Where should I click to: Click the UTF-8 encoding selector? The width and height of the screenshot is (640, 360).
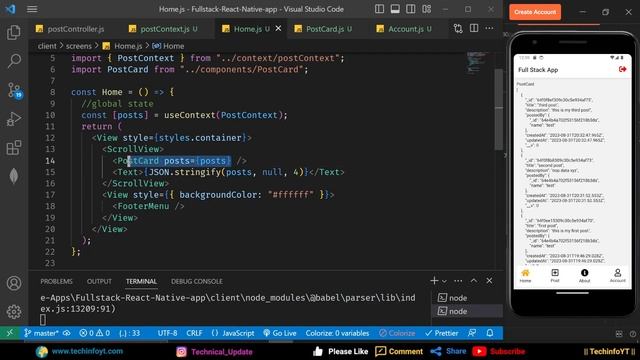167,333
